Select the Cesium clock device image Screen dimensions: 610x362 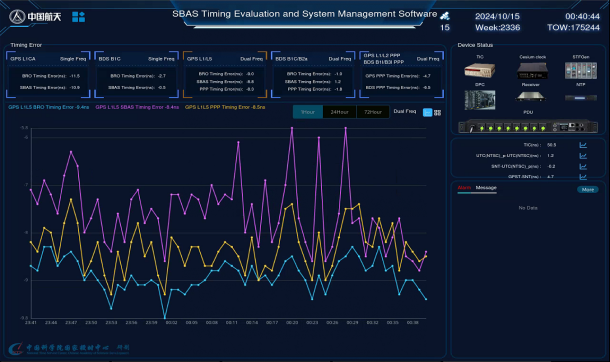tap(532, 71)
